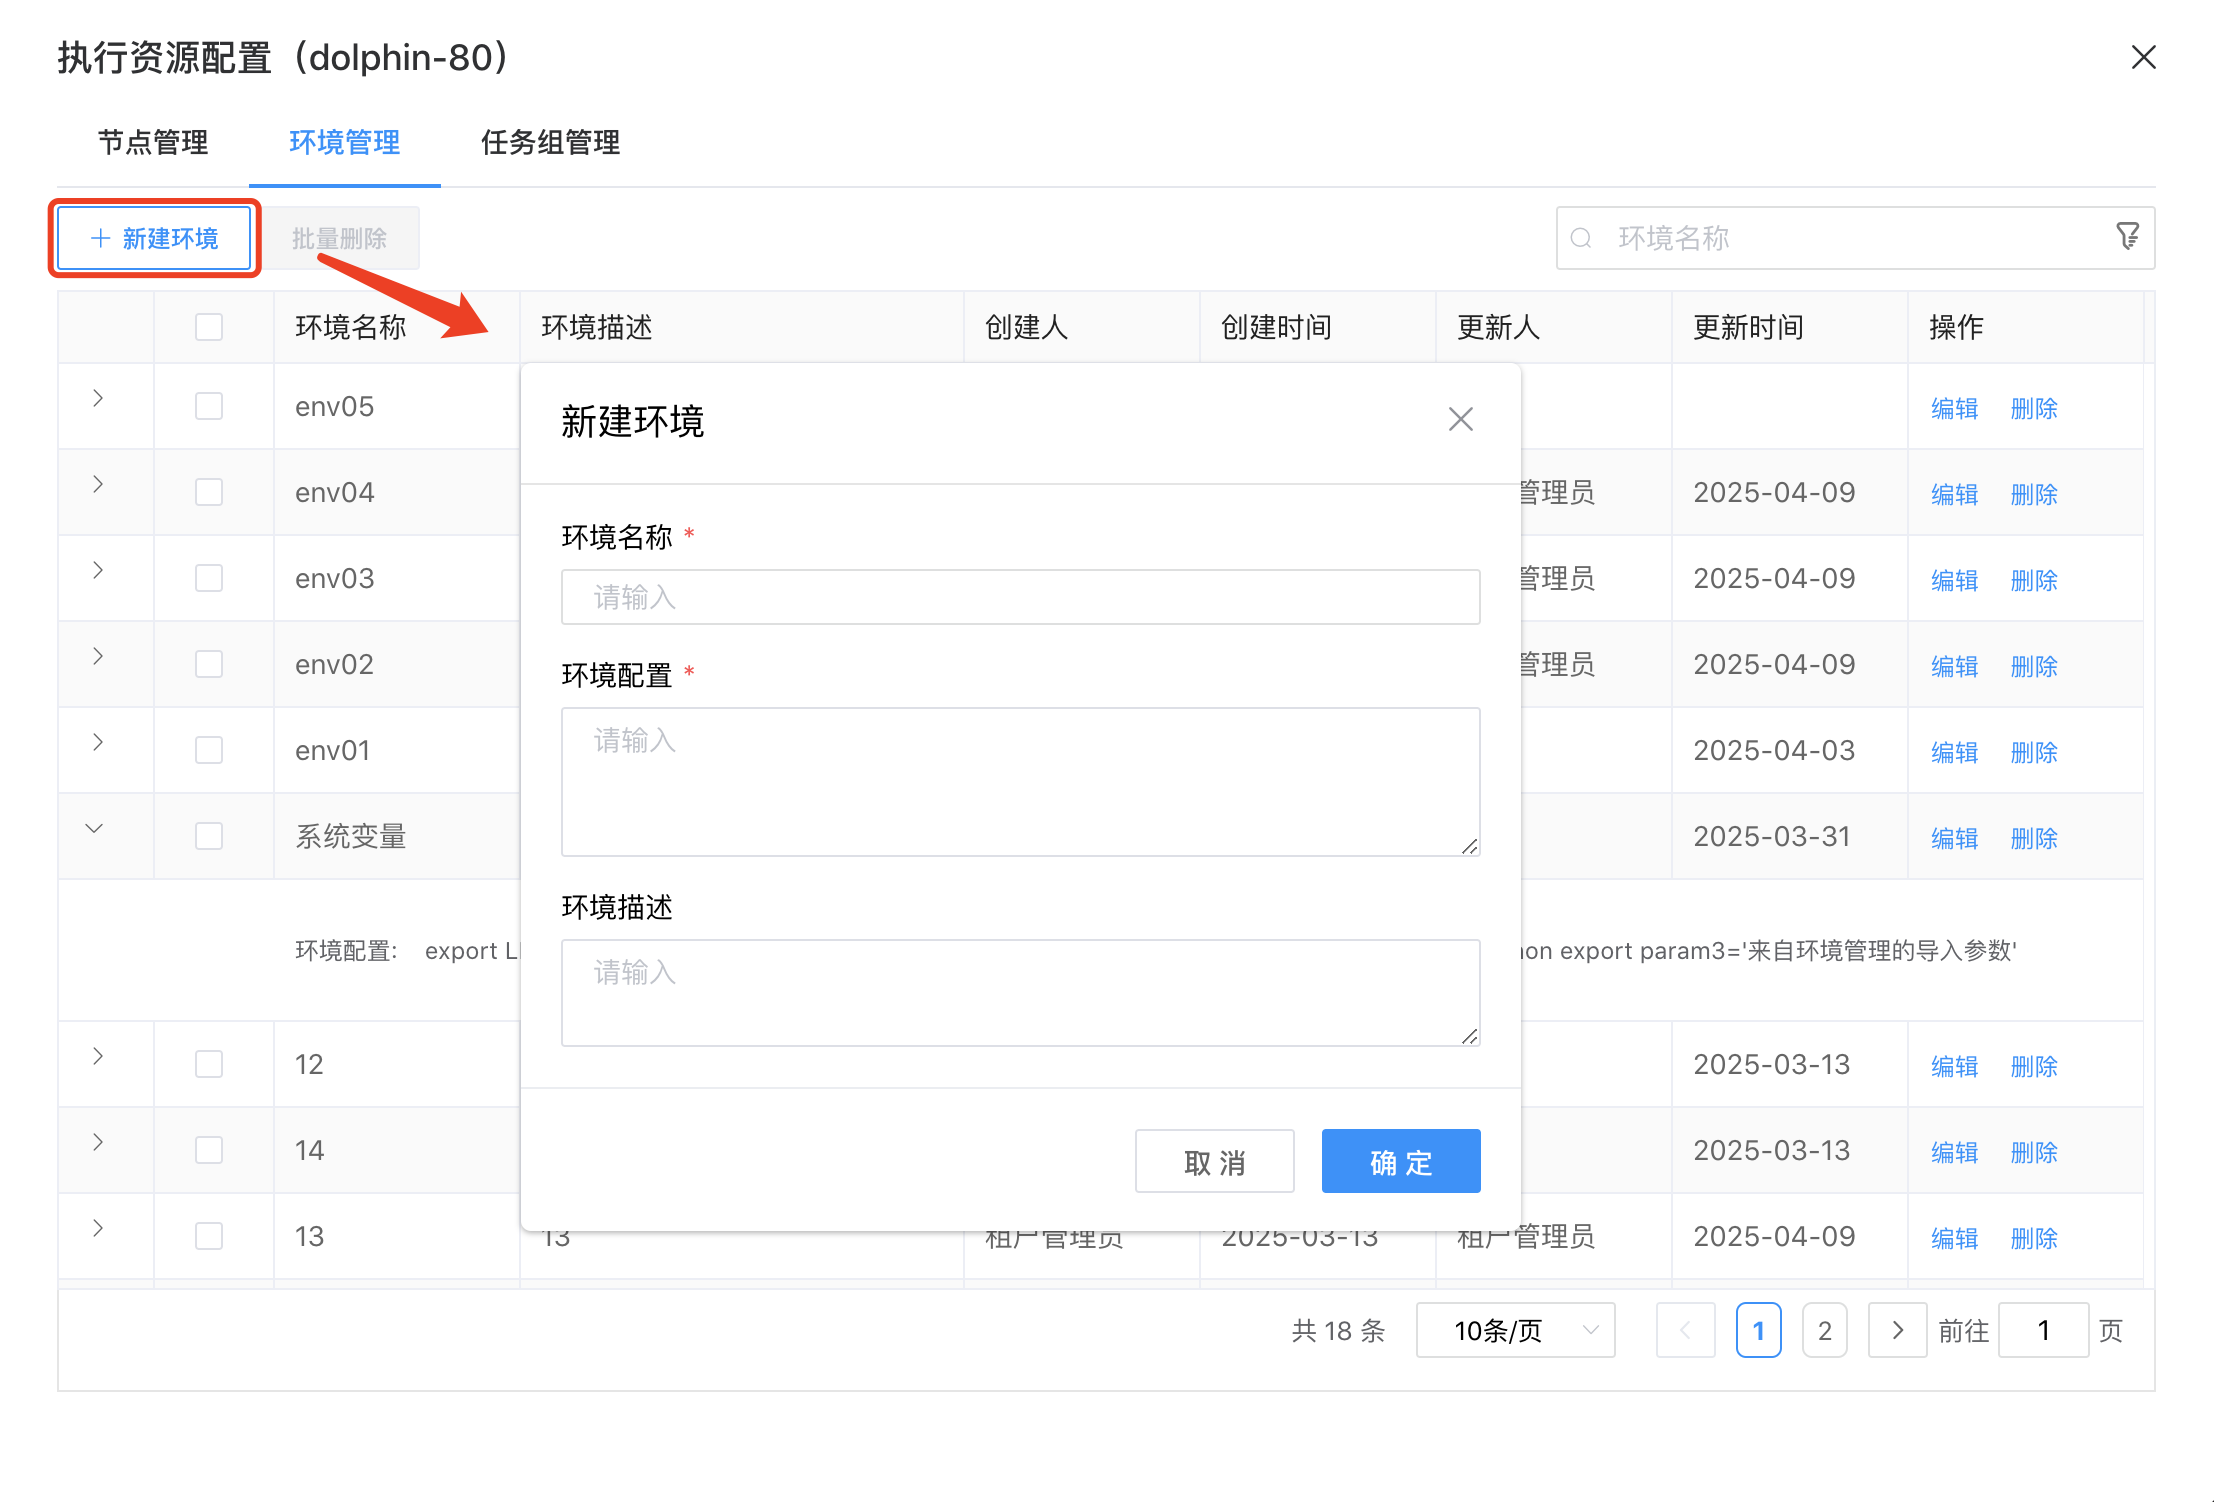Screen dimensions: 2214x1502
Task: Check the checkbox on the 系统变量 row
Action: point(209,836)
